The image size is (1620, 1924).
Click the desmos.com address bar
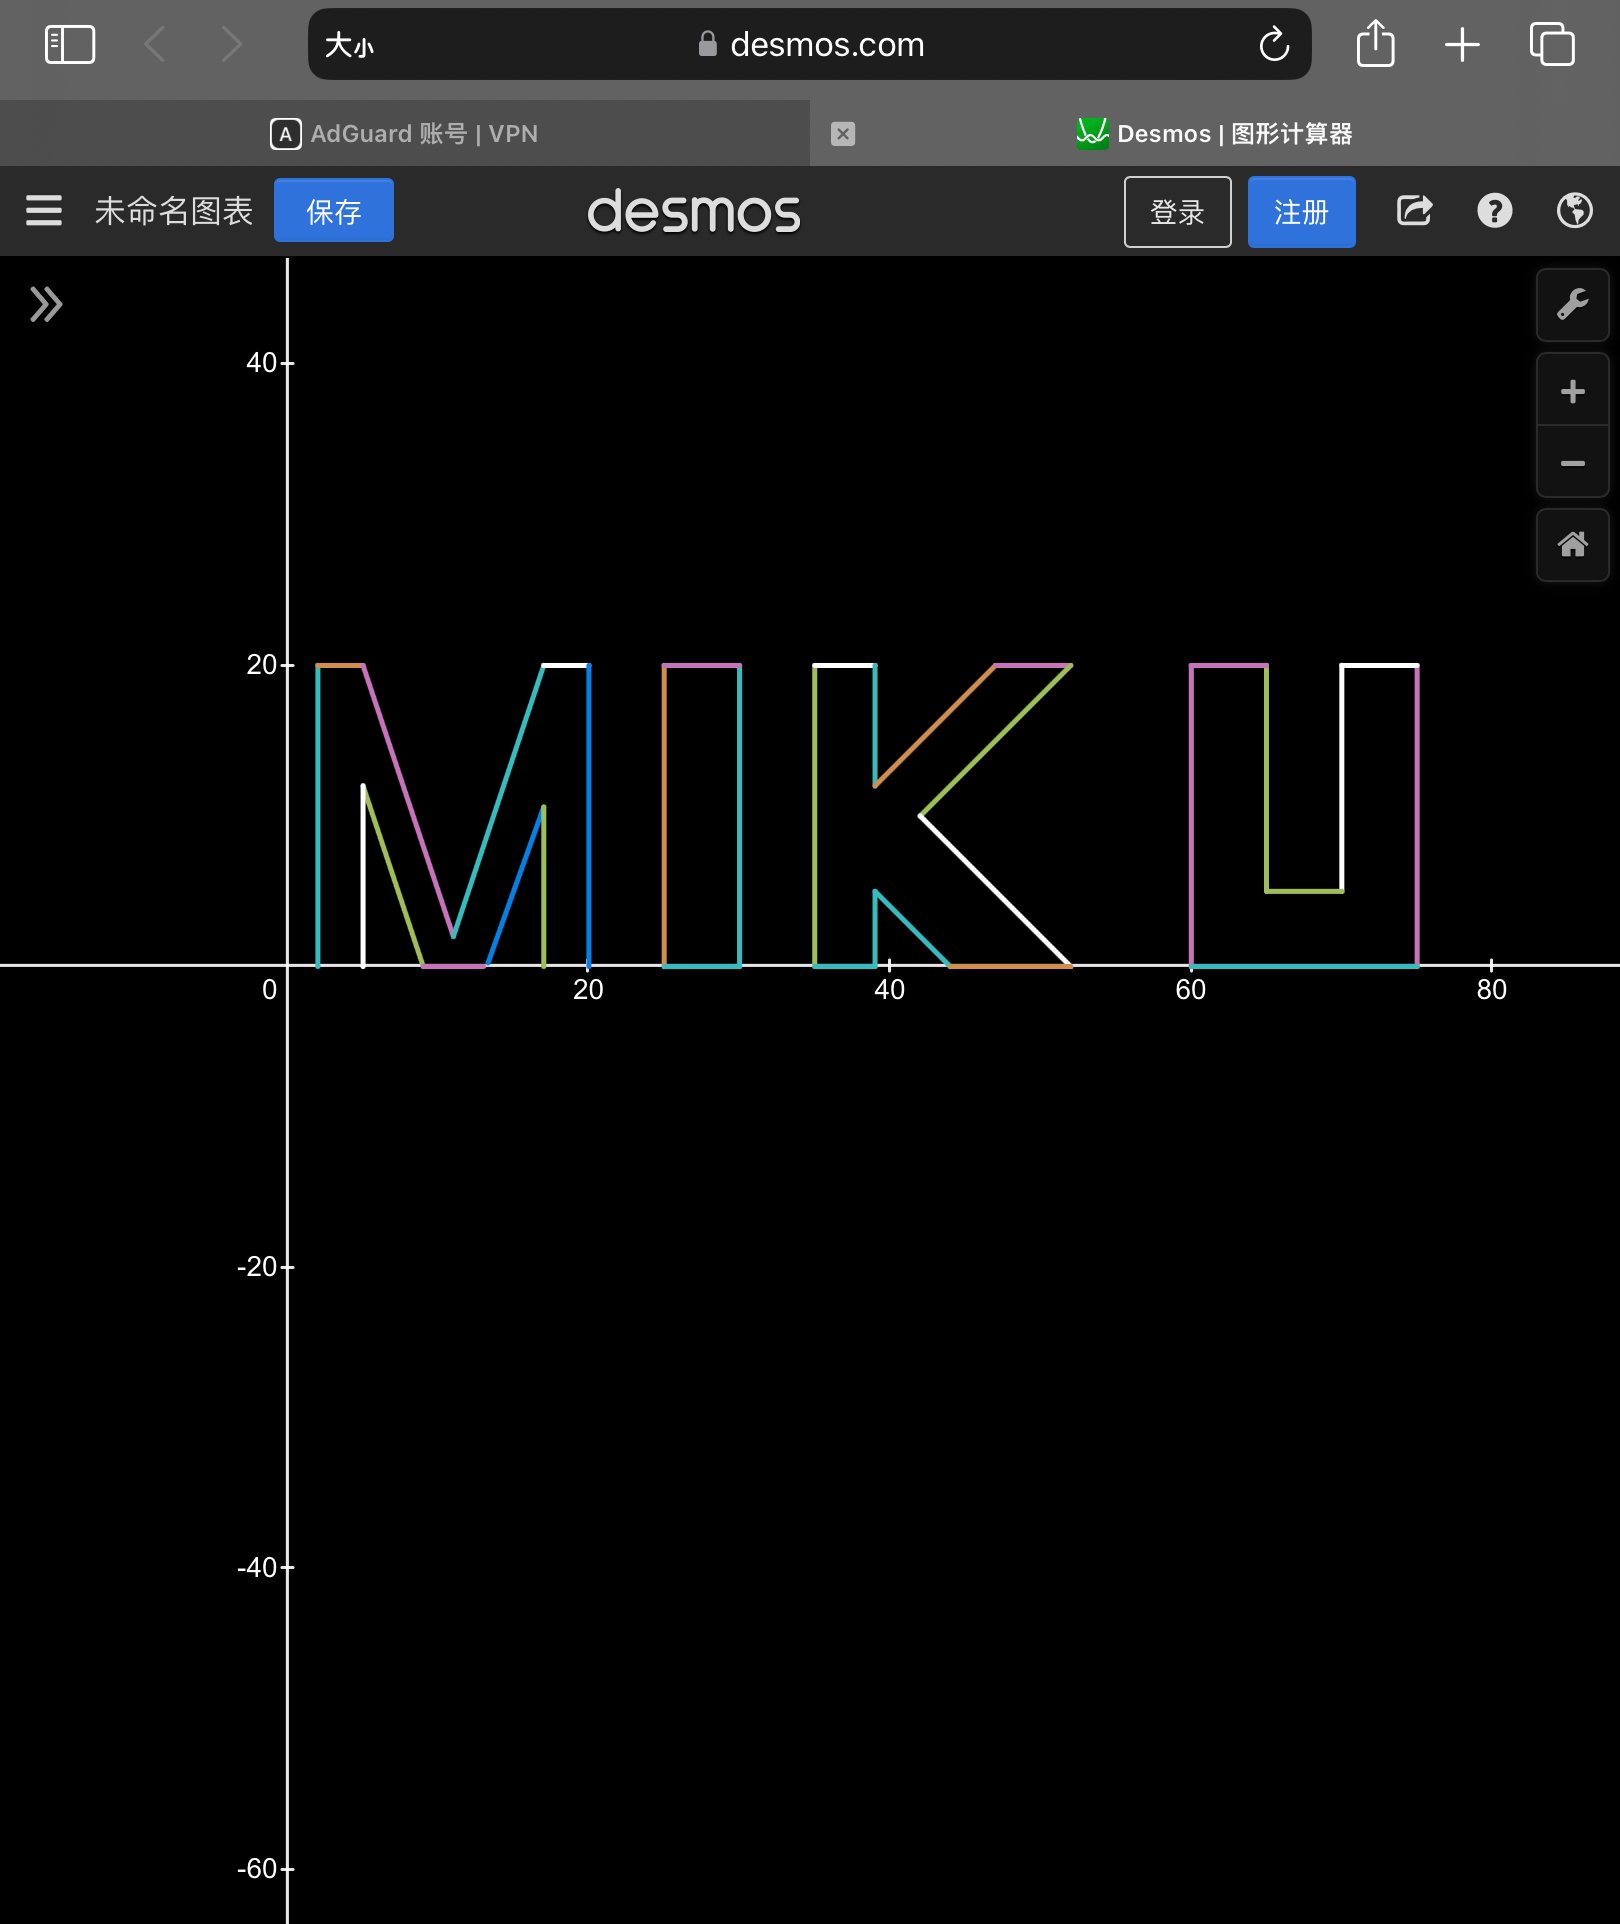click(x=810, y=44)
